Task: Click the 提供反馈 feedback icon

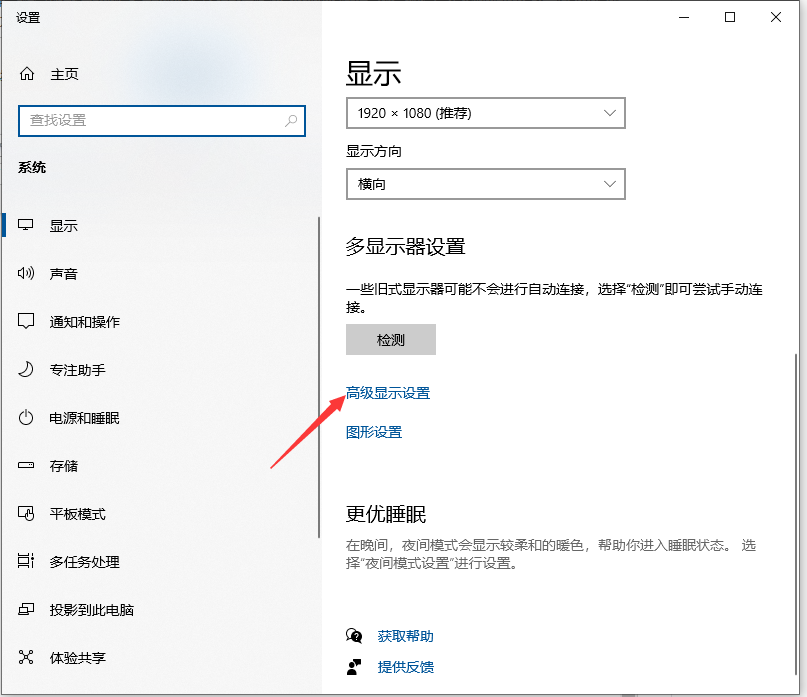Action: pyautogui.click(x=353, y=666)
